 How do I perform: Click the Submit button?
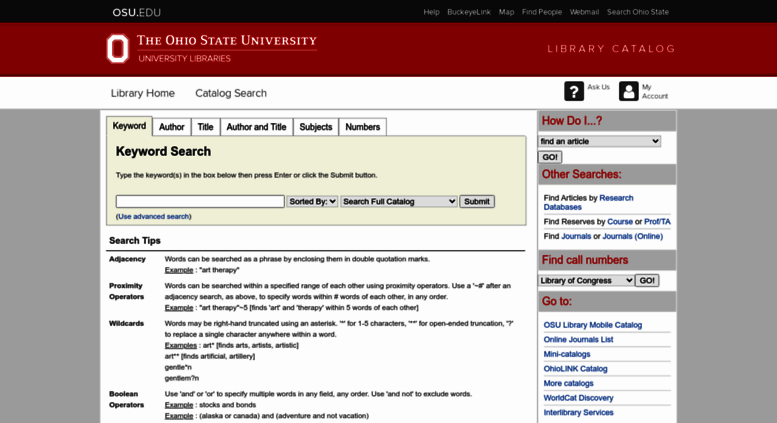[x=477, y=202]
